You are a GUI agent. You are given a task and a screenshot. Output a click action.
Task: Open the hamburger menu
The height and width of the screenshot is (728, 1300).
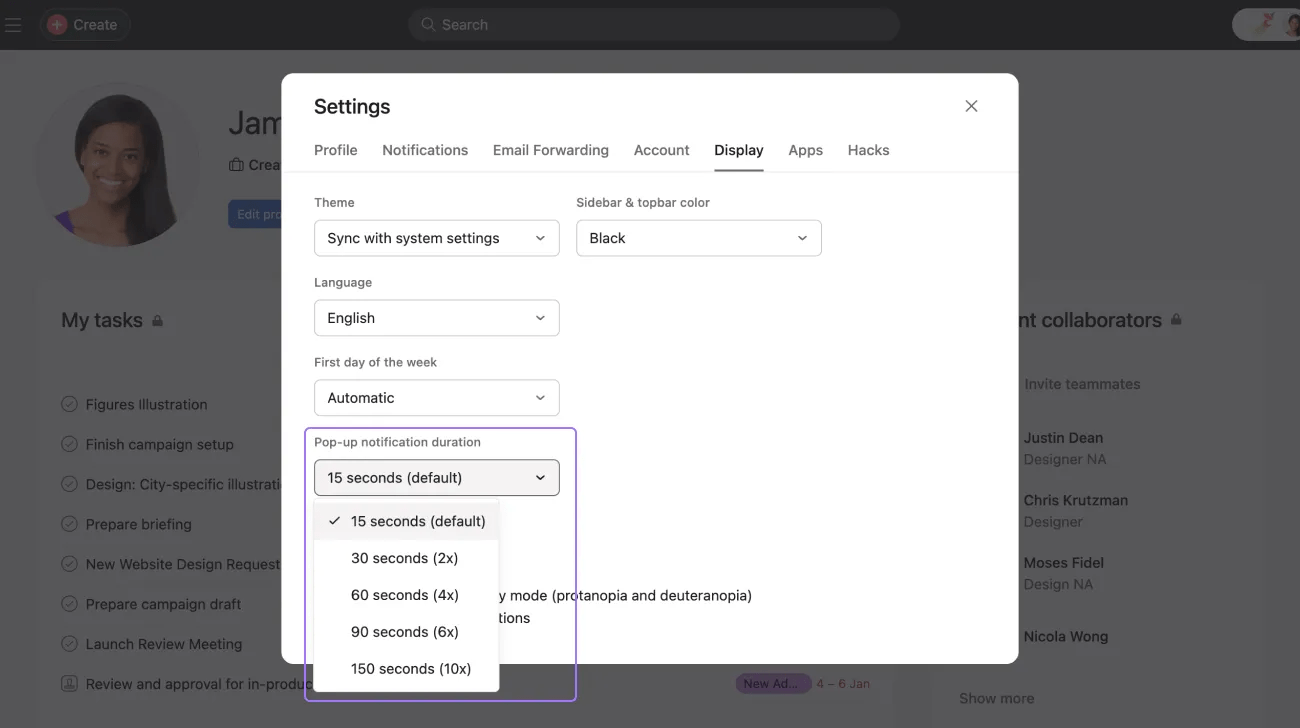[13, 24]
